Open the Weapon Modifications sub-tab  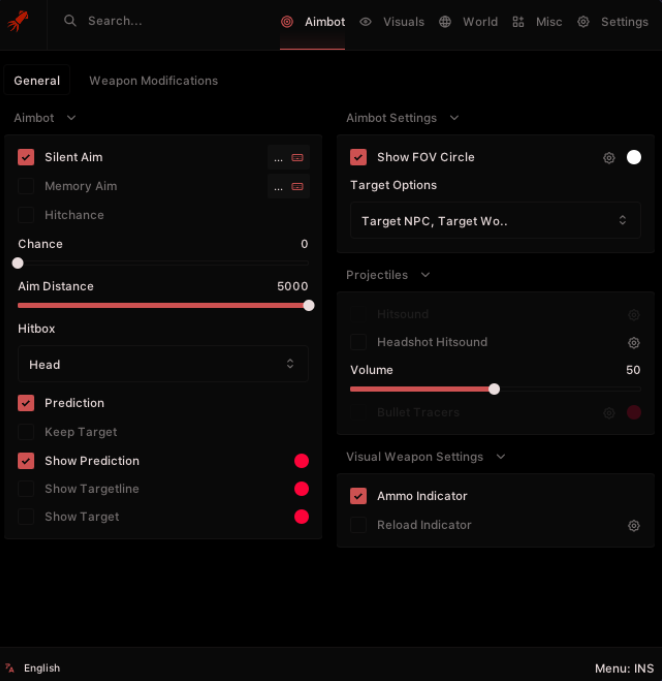pyautogui.click(x=153, y=81)
